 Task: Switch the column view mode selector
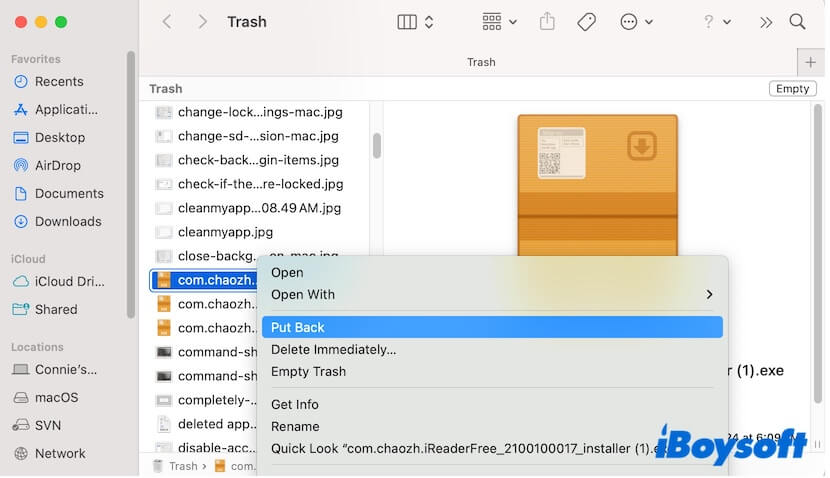(x=416, y=22)
